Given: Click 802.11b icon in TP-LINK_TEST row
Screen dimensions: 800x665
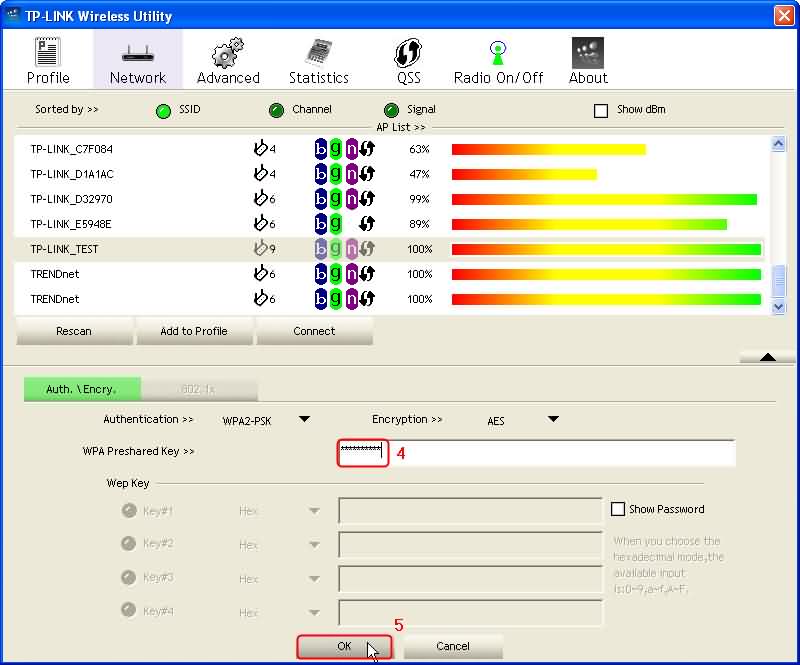Looking at the screenshot, I should pyautogui.click(x=320, y=249).
